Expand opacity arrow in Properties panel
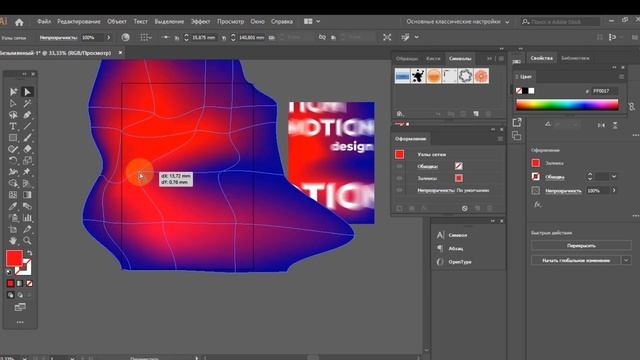The height and width of the screenshot is (360, 640). point(613,190)
